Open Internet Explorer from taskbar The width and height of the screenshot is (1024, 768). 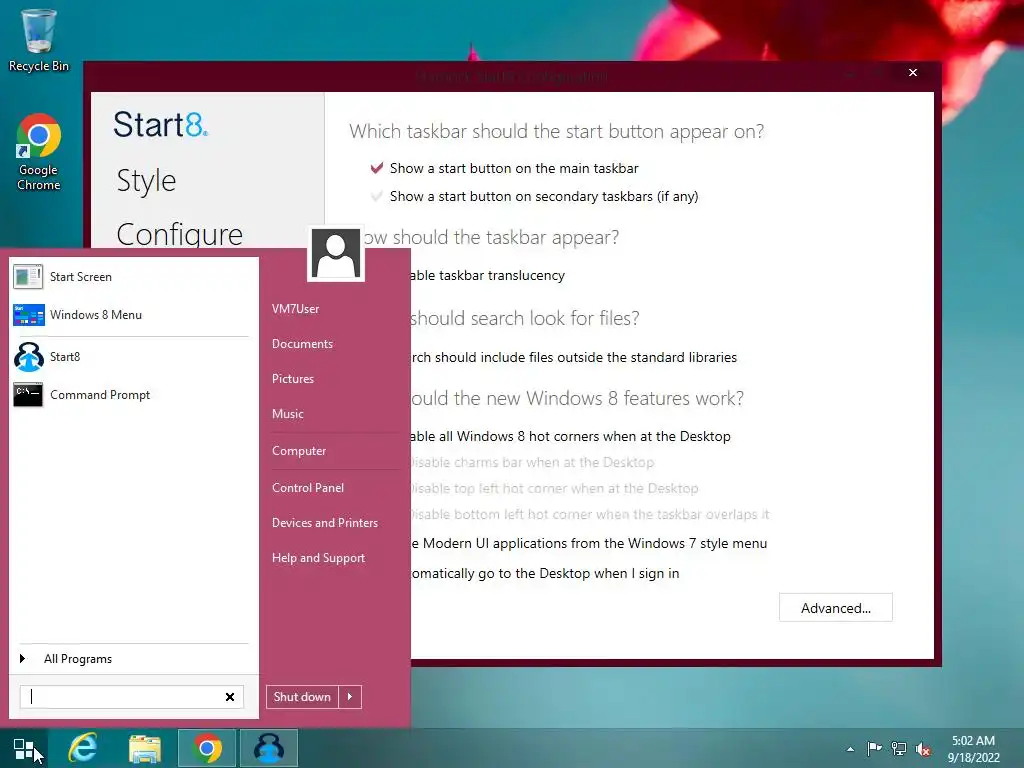pos(83,748)
